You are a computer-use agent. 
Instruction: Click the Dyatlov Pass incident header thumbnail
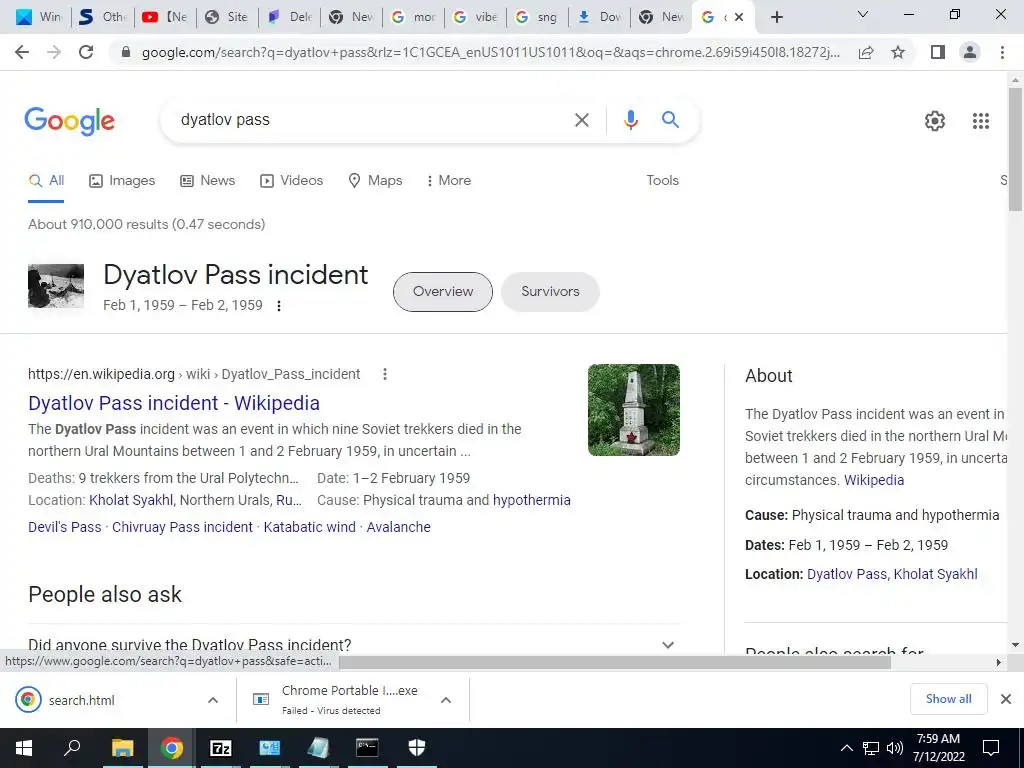pos(56,285)
